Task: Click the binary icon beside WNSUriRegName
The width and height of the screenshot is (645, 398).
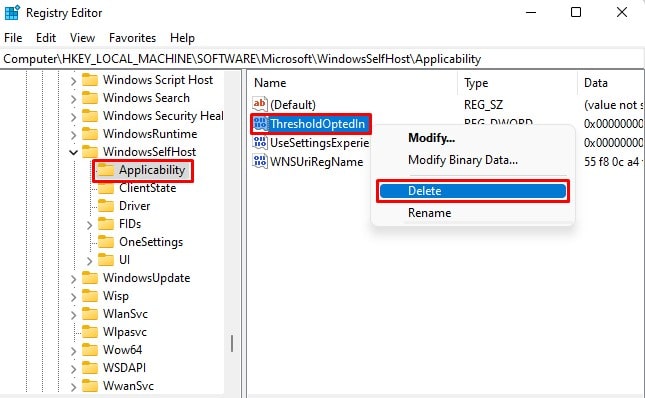Action: pyautogui.click(x=260, y=162)
